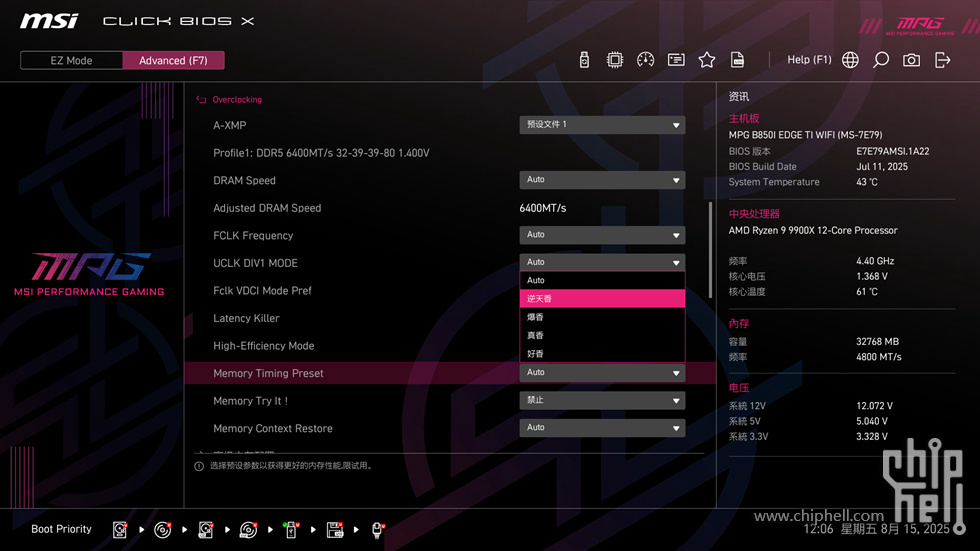
Task: Open Favorites via the star icon
Action: point(707,60)
